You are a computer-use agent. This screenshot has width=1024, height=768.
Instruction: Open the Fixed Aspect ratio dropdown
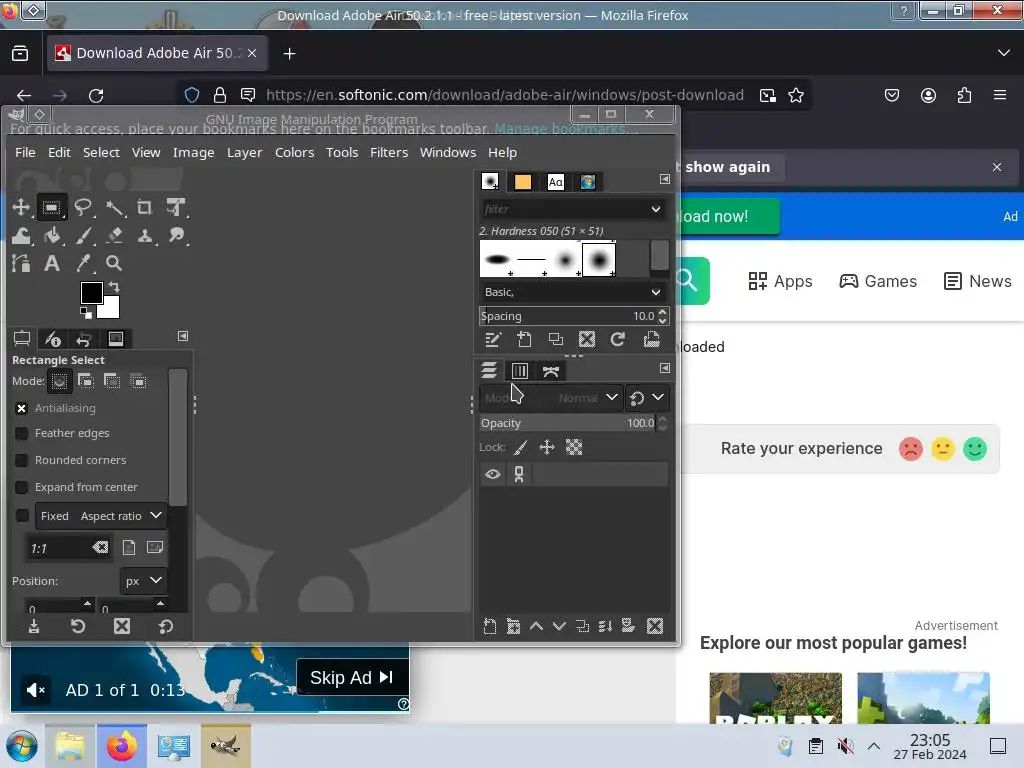[101, 516]
